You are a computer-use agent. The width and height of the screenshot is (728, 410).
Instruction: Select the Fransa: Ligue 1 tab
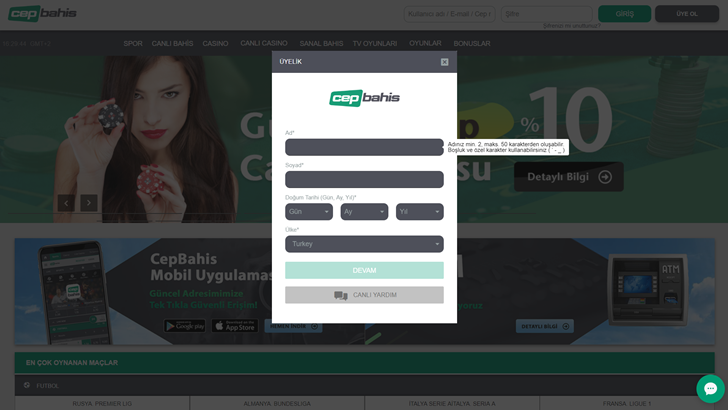627,403
